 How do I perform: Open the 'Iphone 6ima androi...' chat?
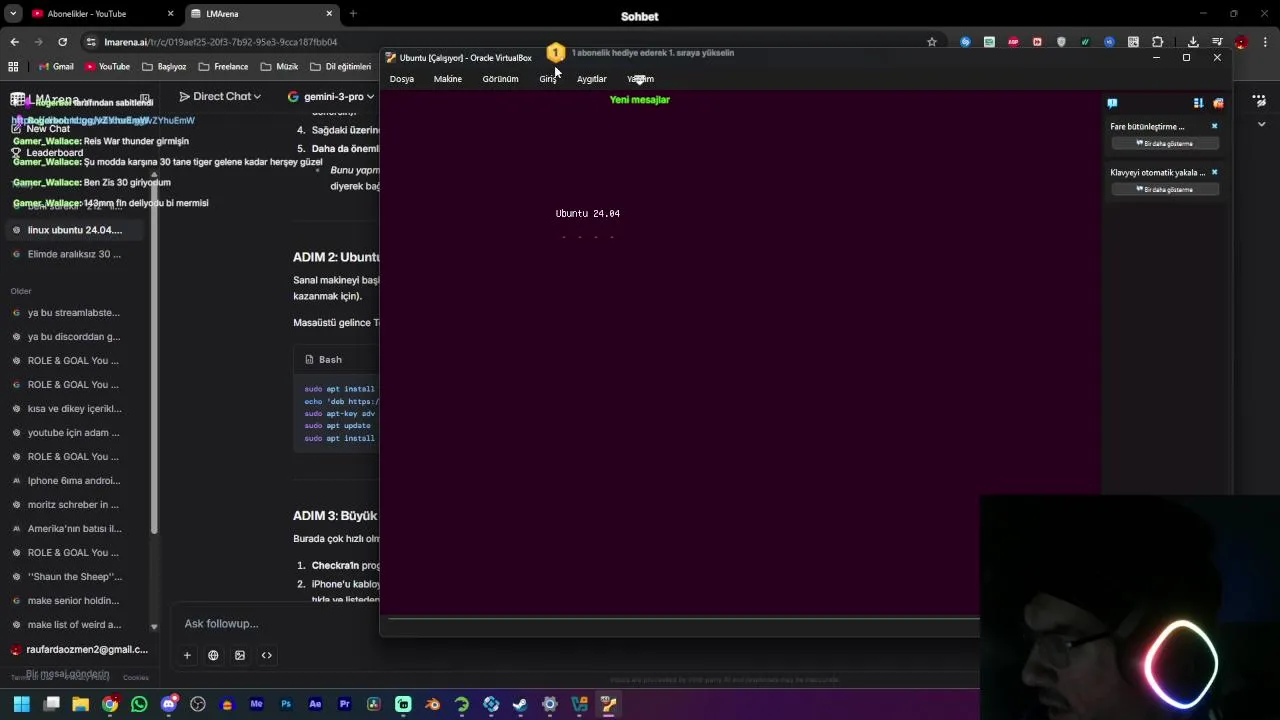pyautogui.click(x=75, y=480)
